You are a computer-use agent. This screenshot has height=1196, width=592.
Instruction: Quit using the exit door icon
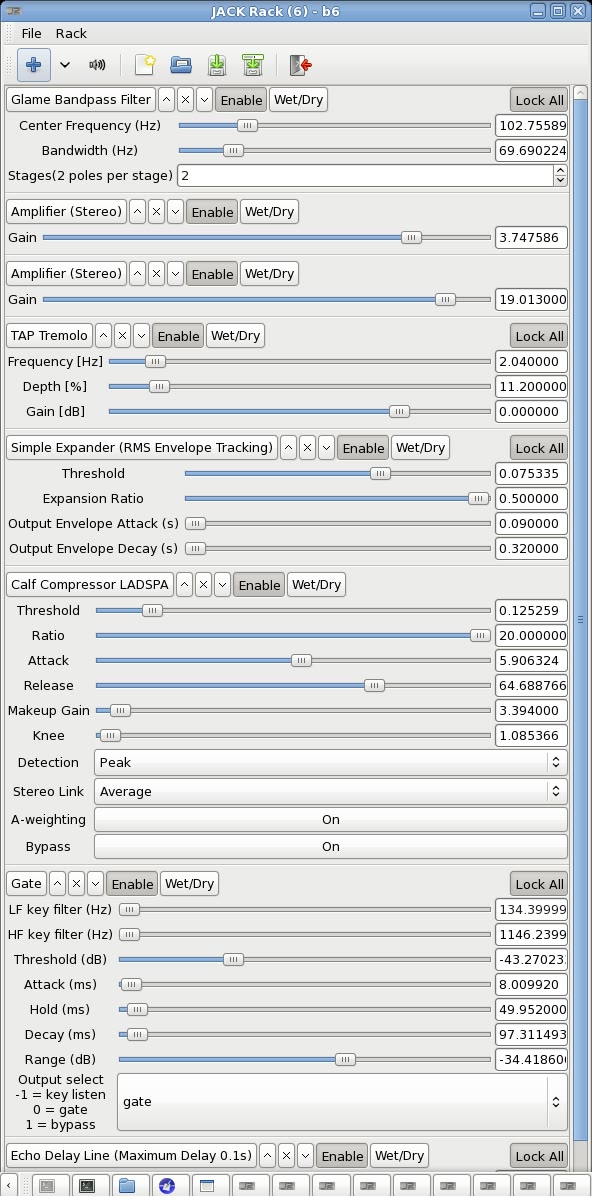click(x=301, y=65)
